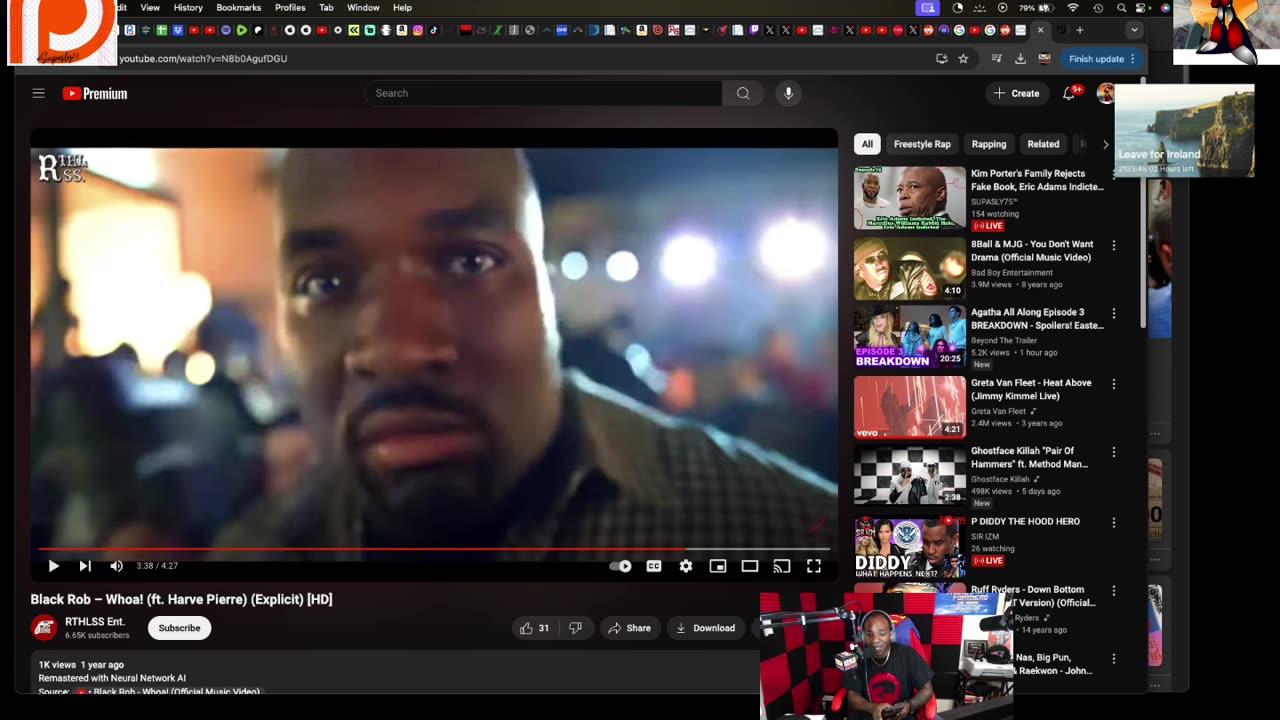The height and width of the screenshot is (720, 1280).
Task: Open options for Nas, Big Pun video
Action: coord(1114,659)
